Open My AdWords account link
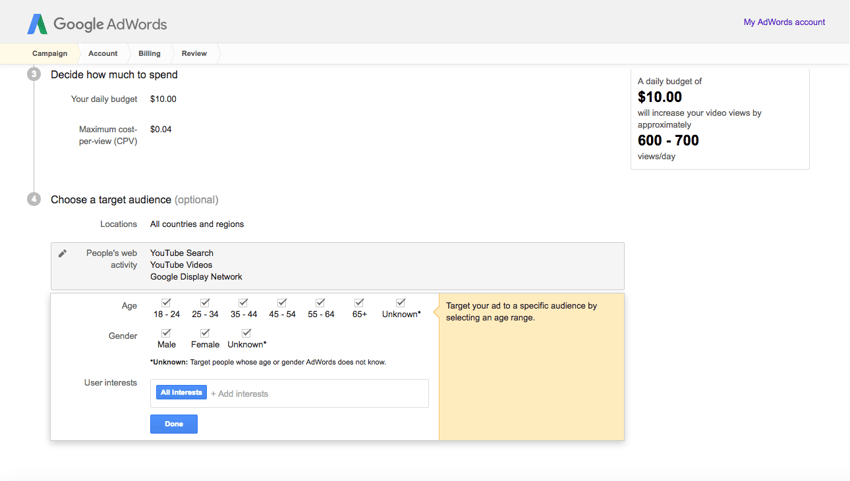Screen dimensions: 850x481 (784, 22)
